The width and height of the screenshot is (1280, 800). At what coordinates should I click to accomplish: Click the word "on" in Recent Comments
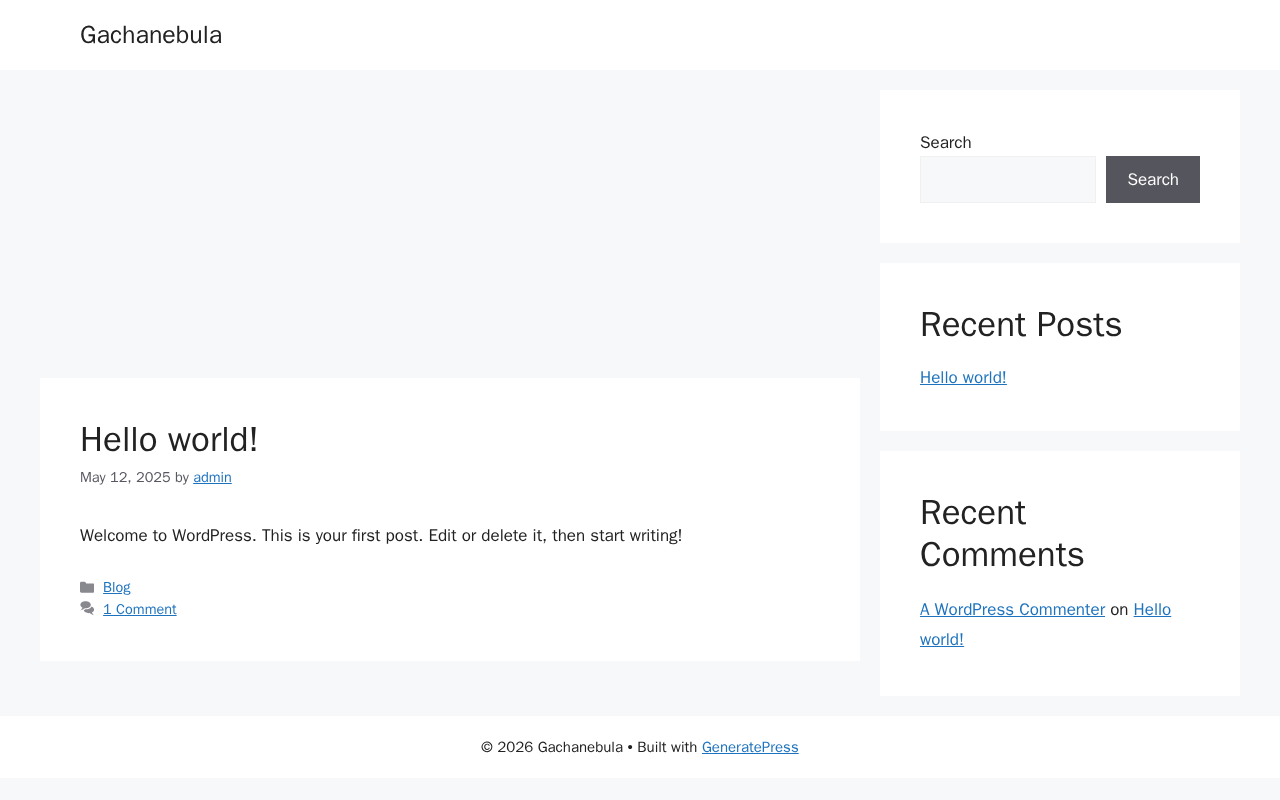(1119, 610)
